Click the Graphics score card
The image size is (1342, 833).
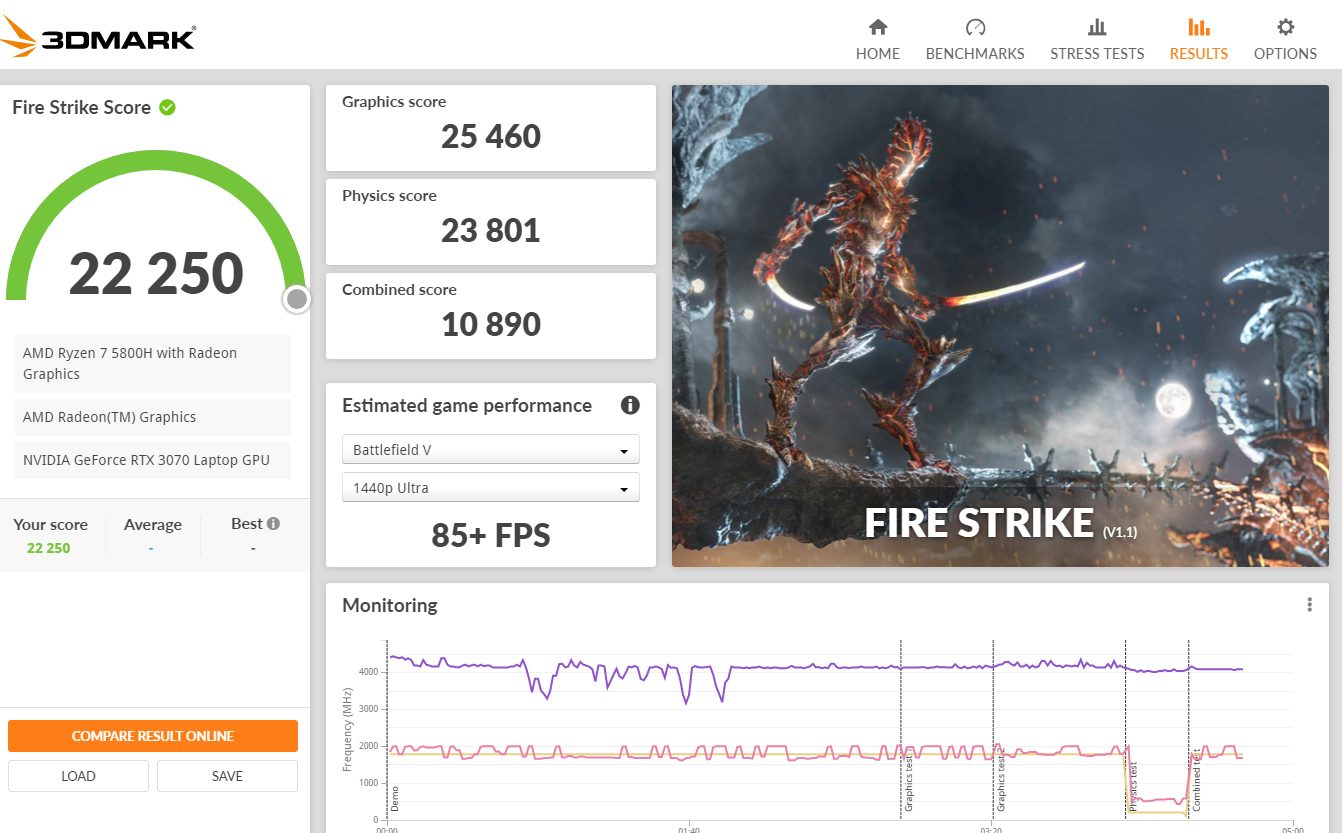coord(491,128)
